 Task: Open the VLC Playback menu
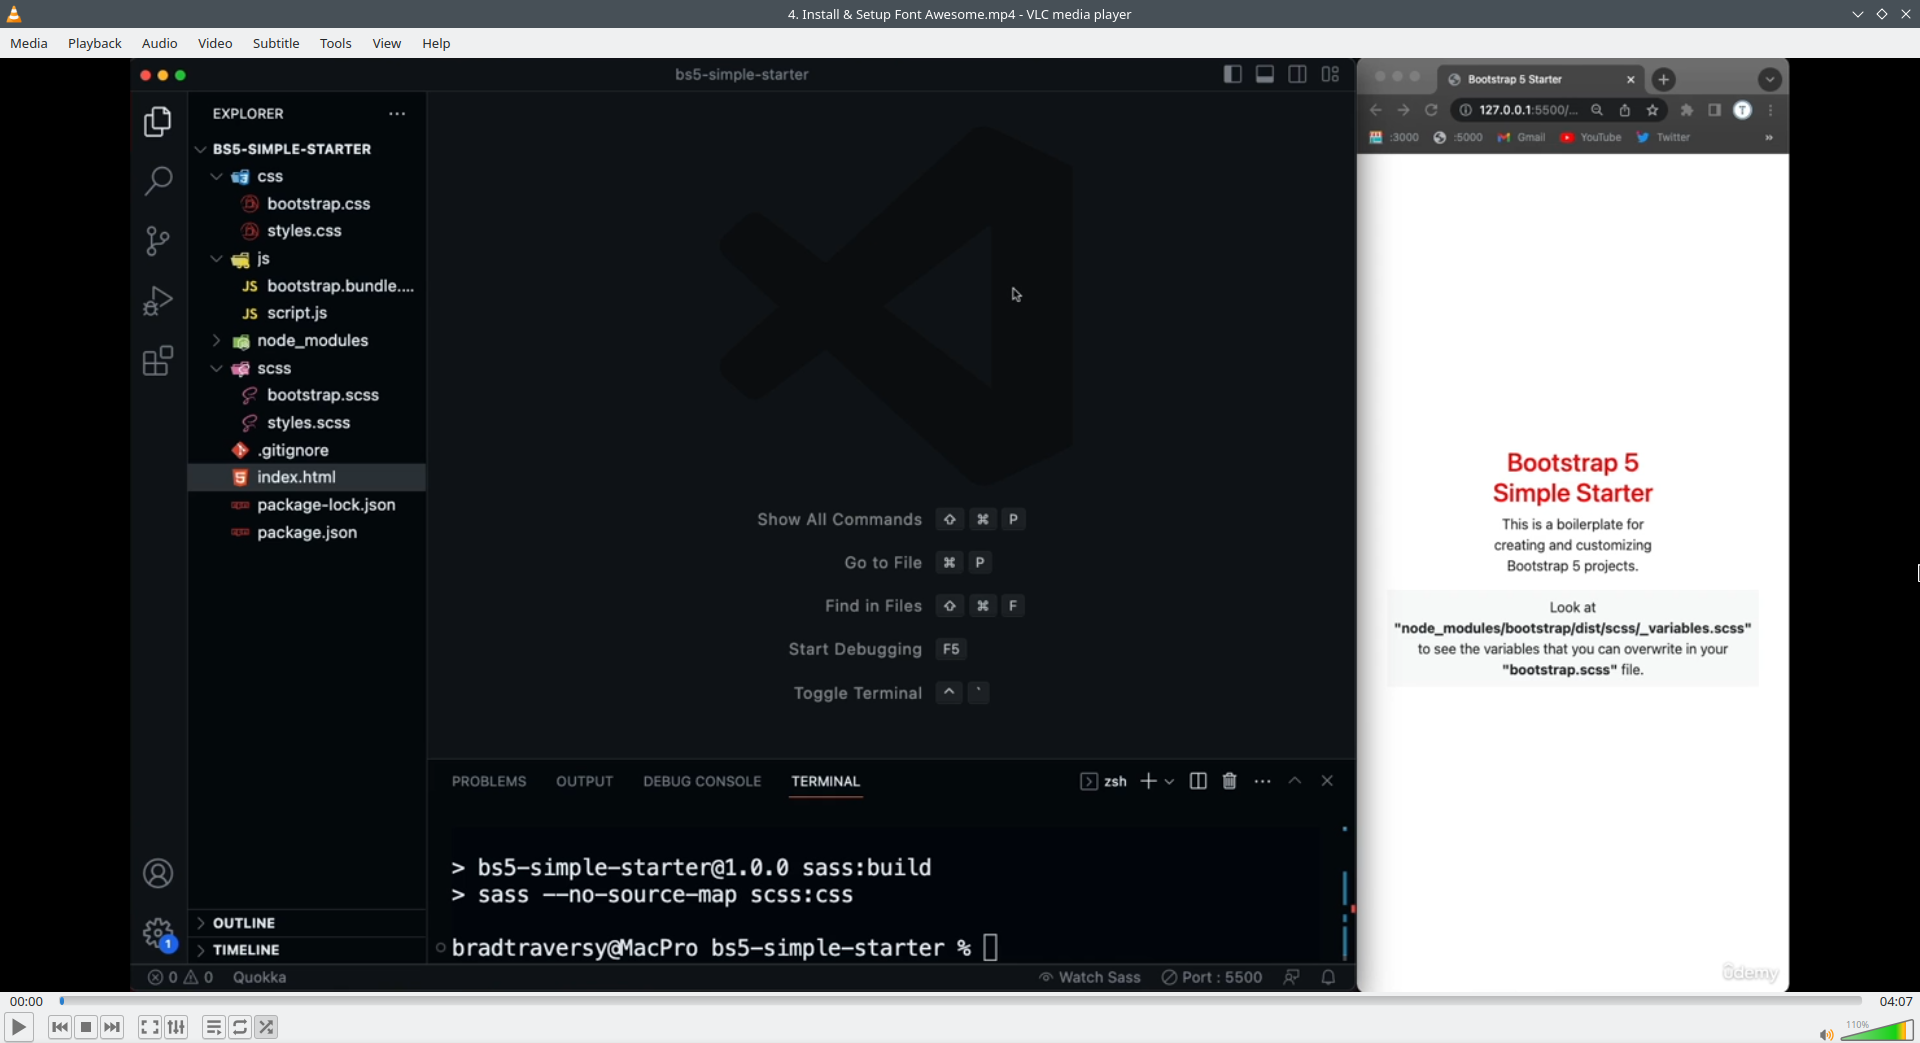tap(95, 43)
